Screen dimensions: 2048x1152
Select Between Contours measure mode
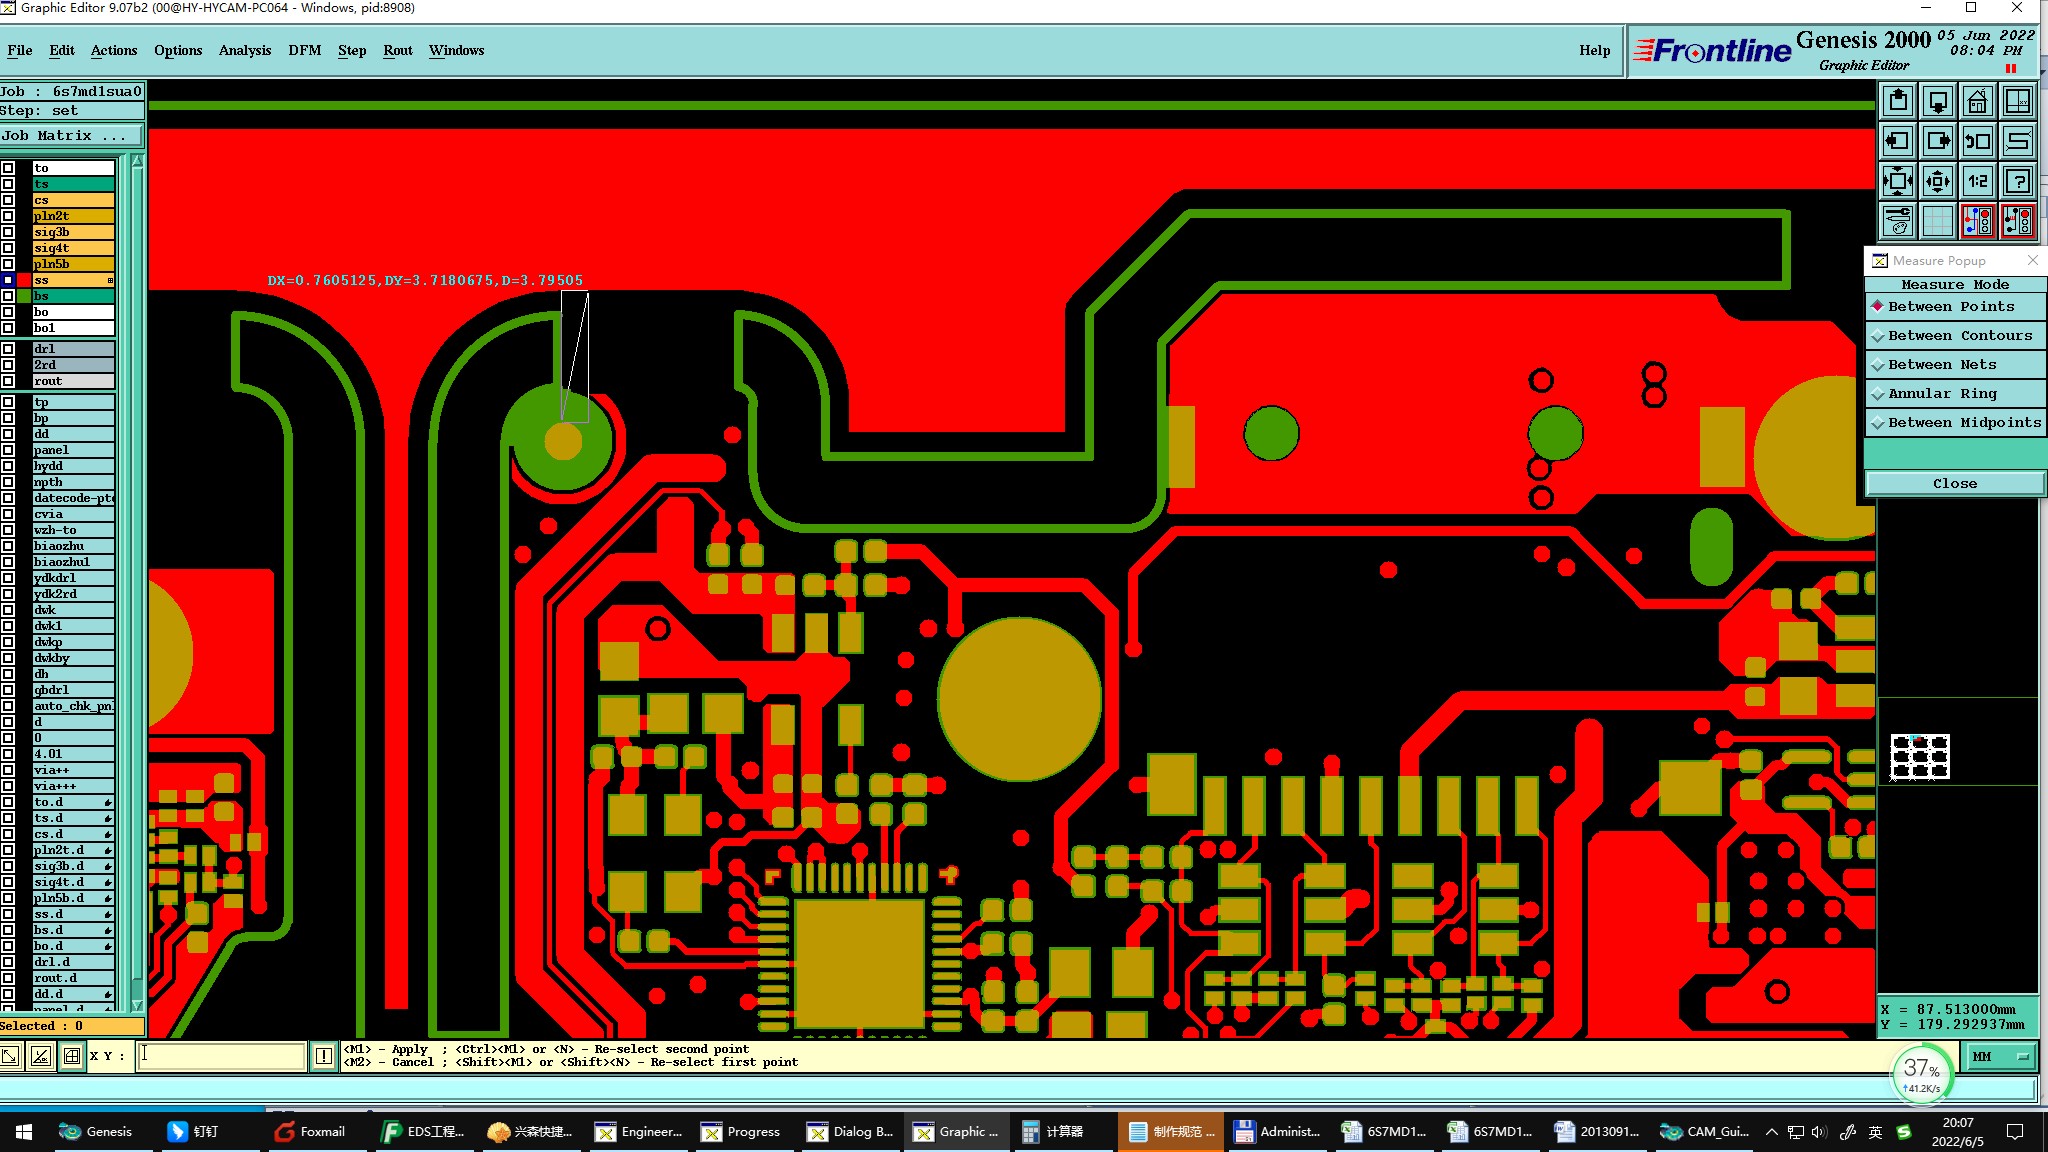tap(1955, 336)
